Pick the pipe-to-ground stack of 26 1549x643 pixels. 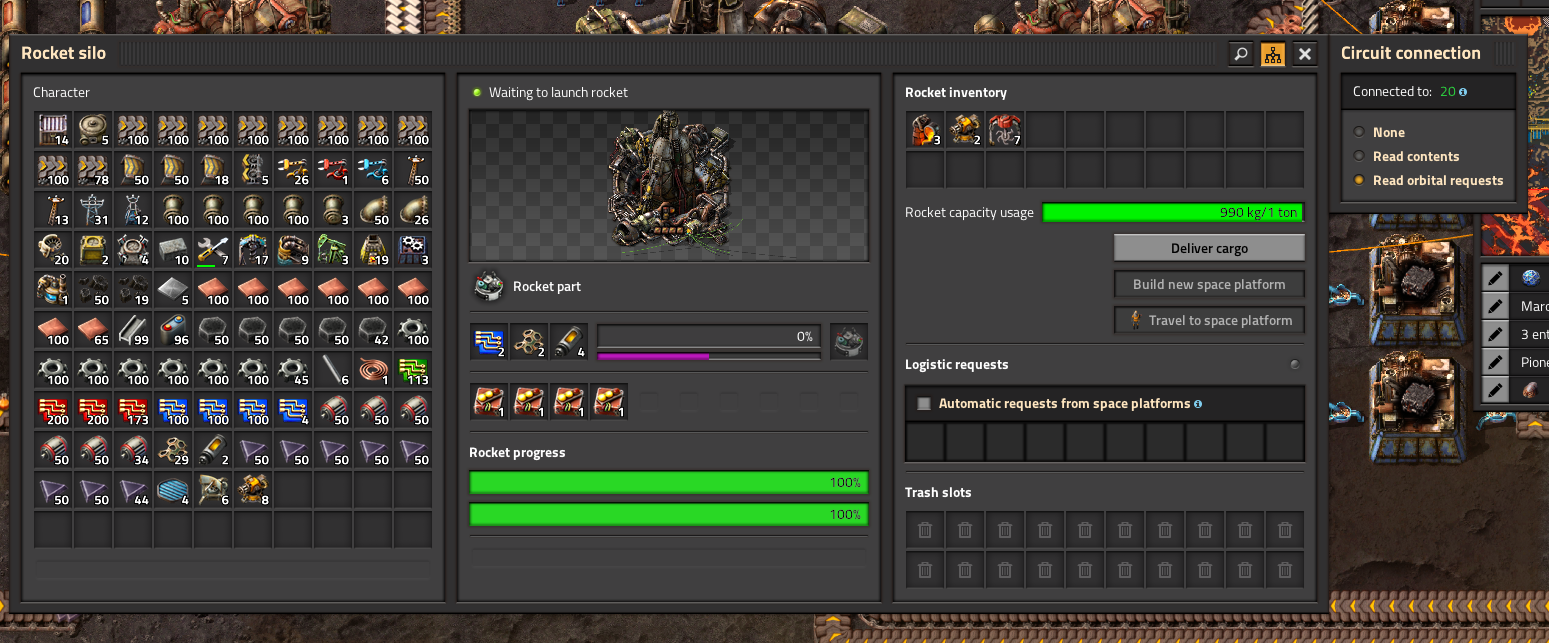pos(413,209)
